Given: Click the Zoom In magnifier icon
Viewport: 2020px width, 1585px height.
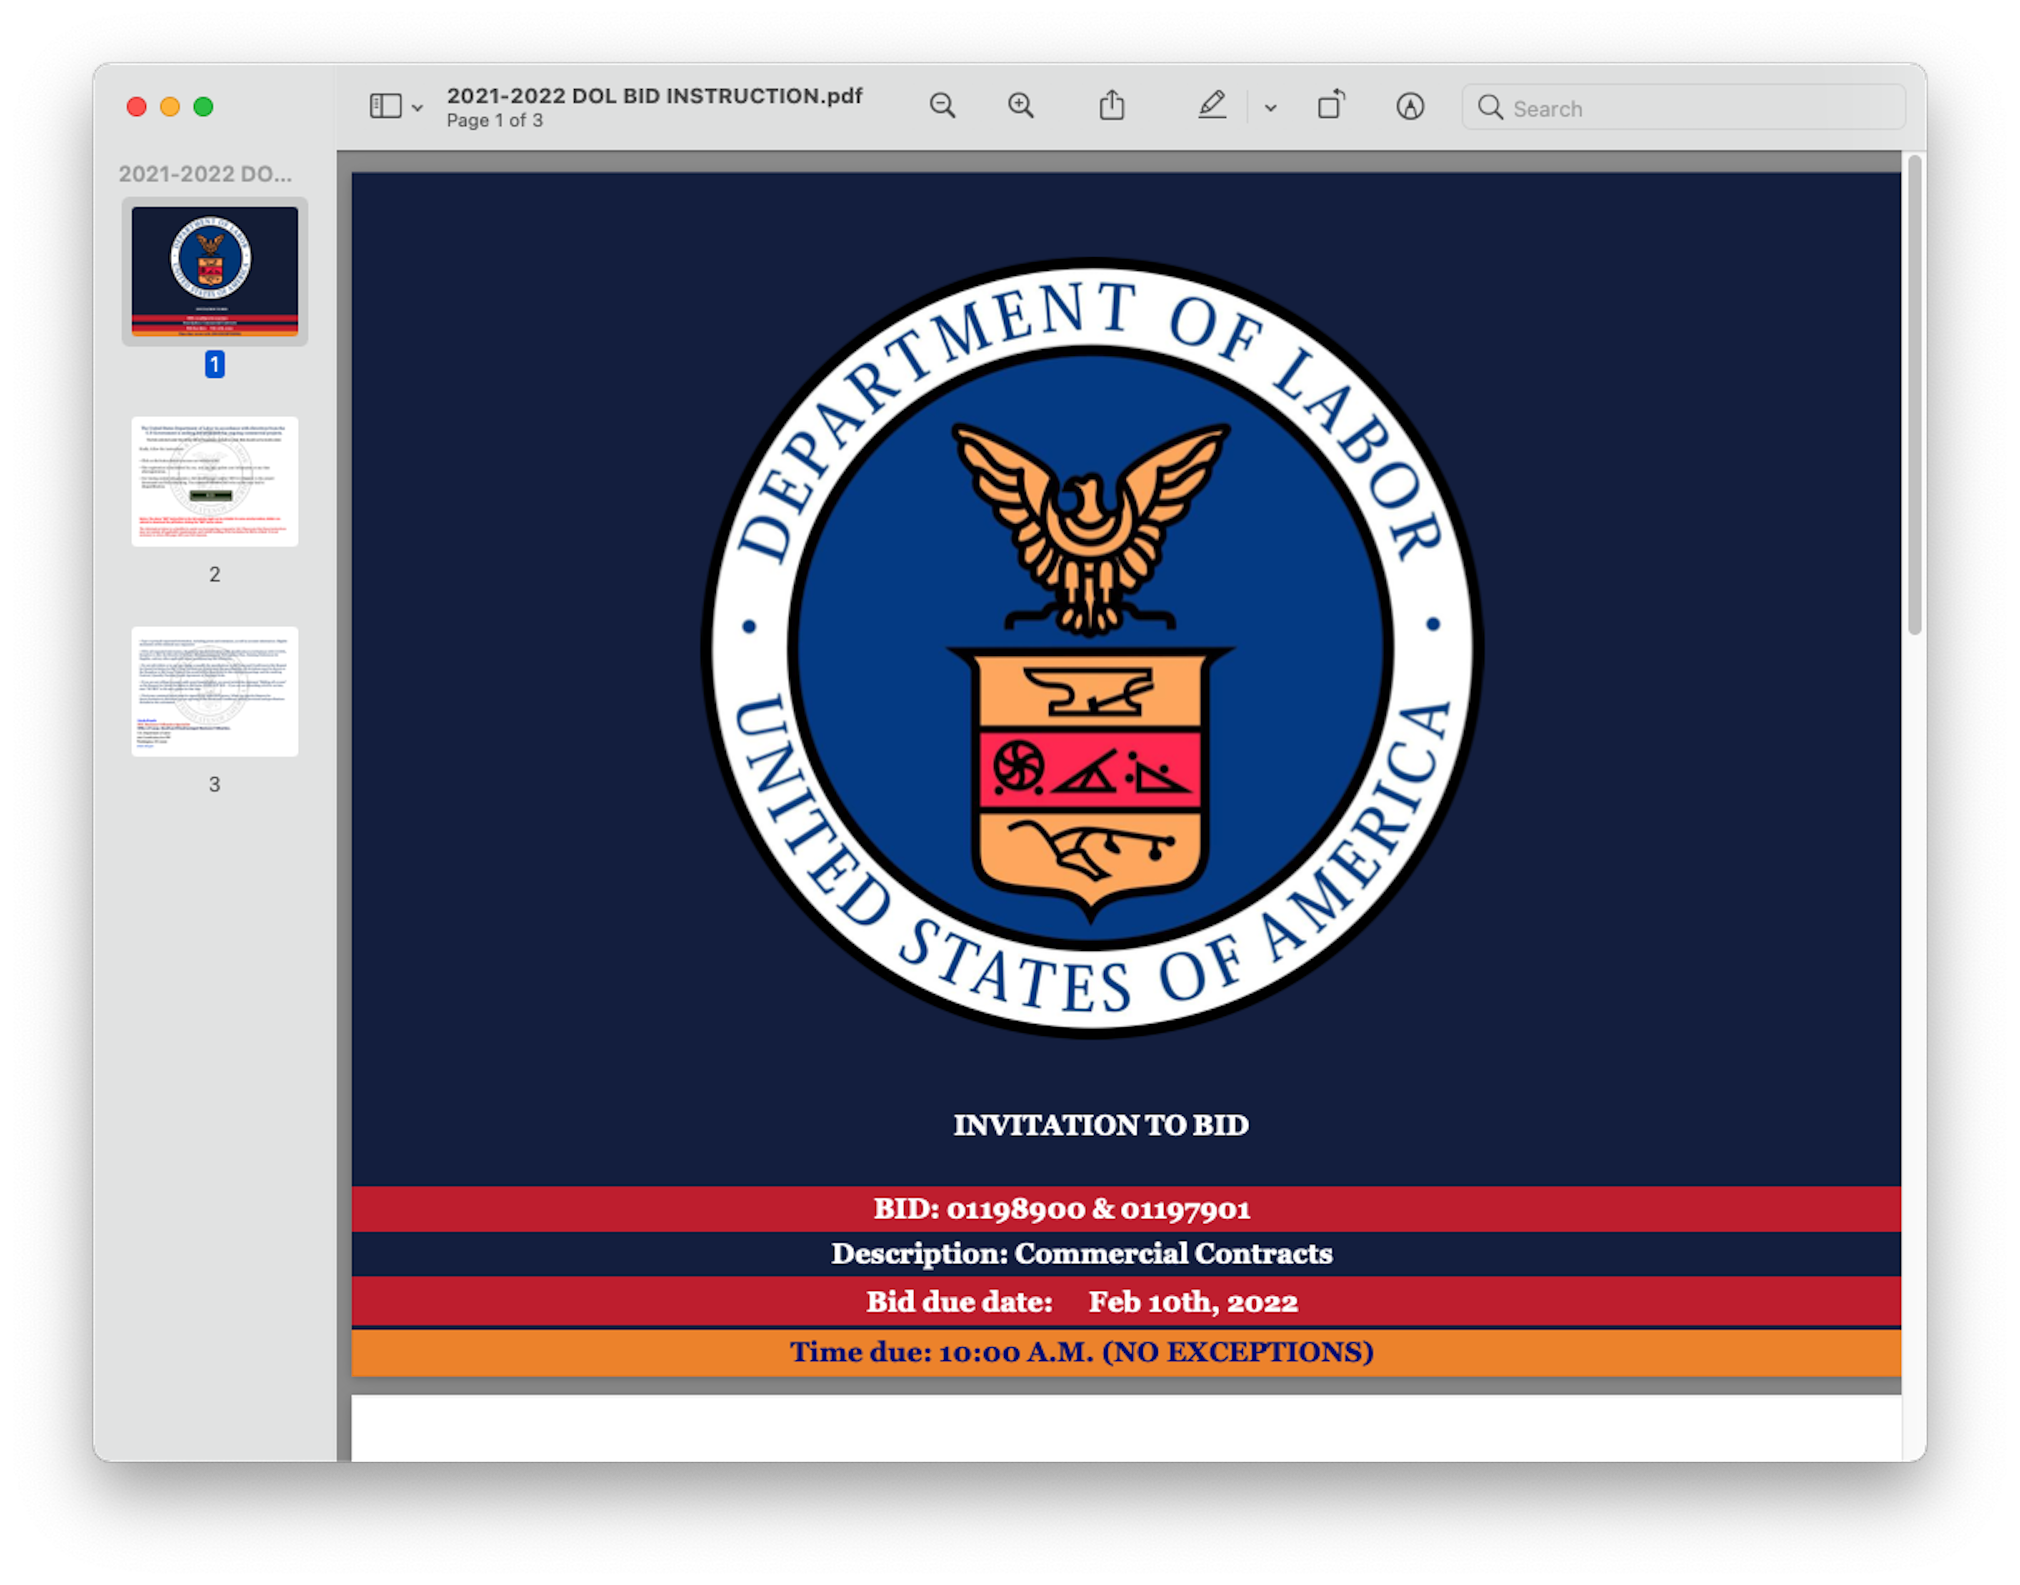Looking at the screenshot, I should (1020, 106).
